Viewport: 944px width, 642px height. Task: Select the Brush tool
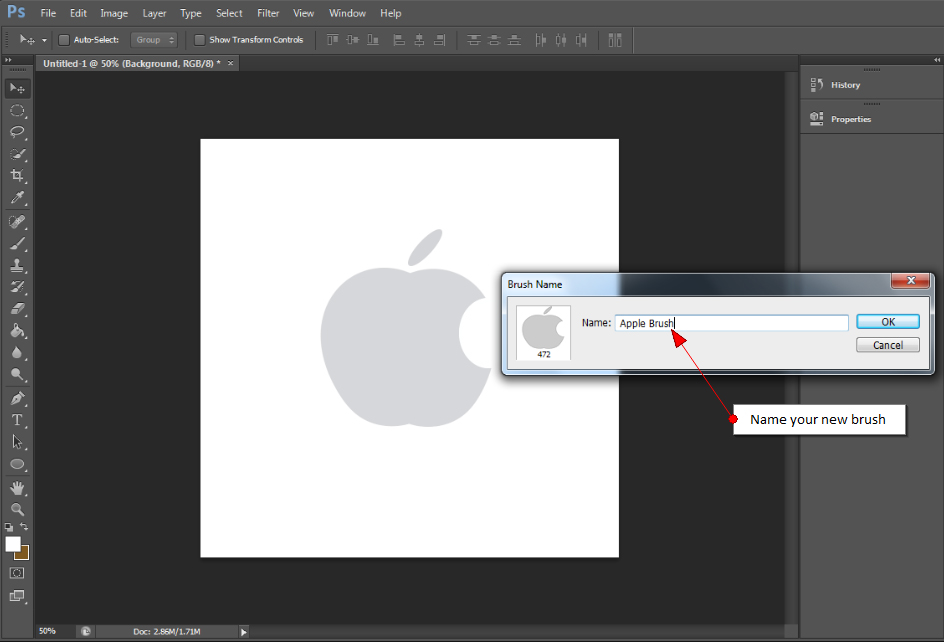click(17, 243)
